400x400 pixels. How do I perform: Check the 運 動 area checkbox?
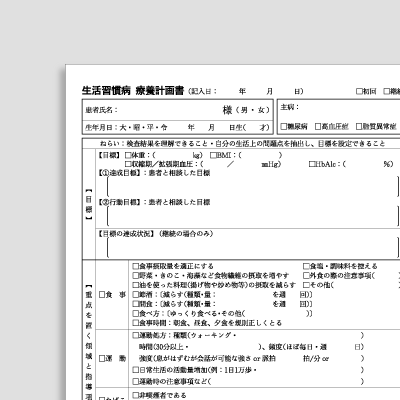point(102,359)
